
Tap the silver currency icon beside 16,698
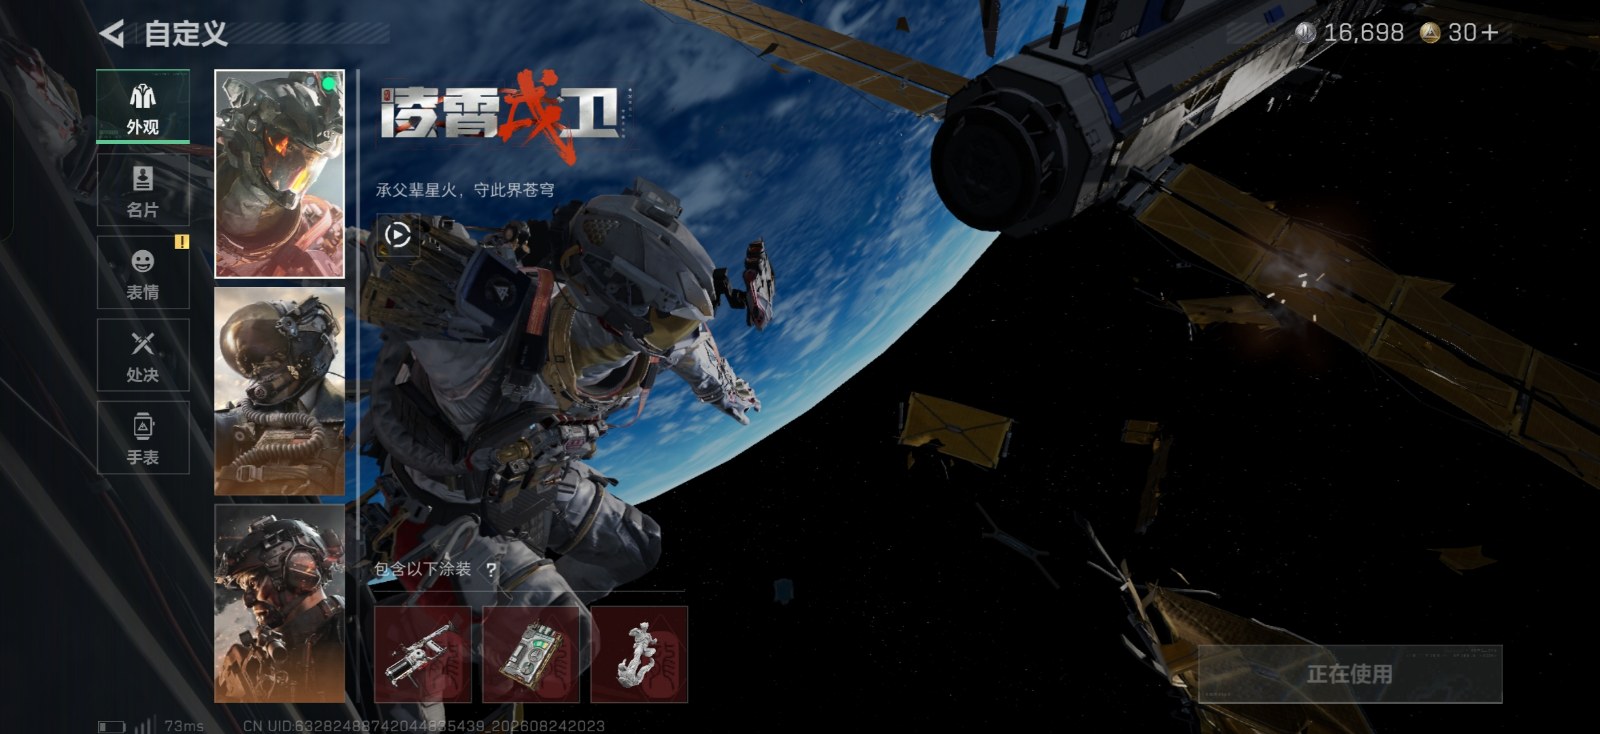pos(1304,33)
